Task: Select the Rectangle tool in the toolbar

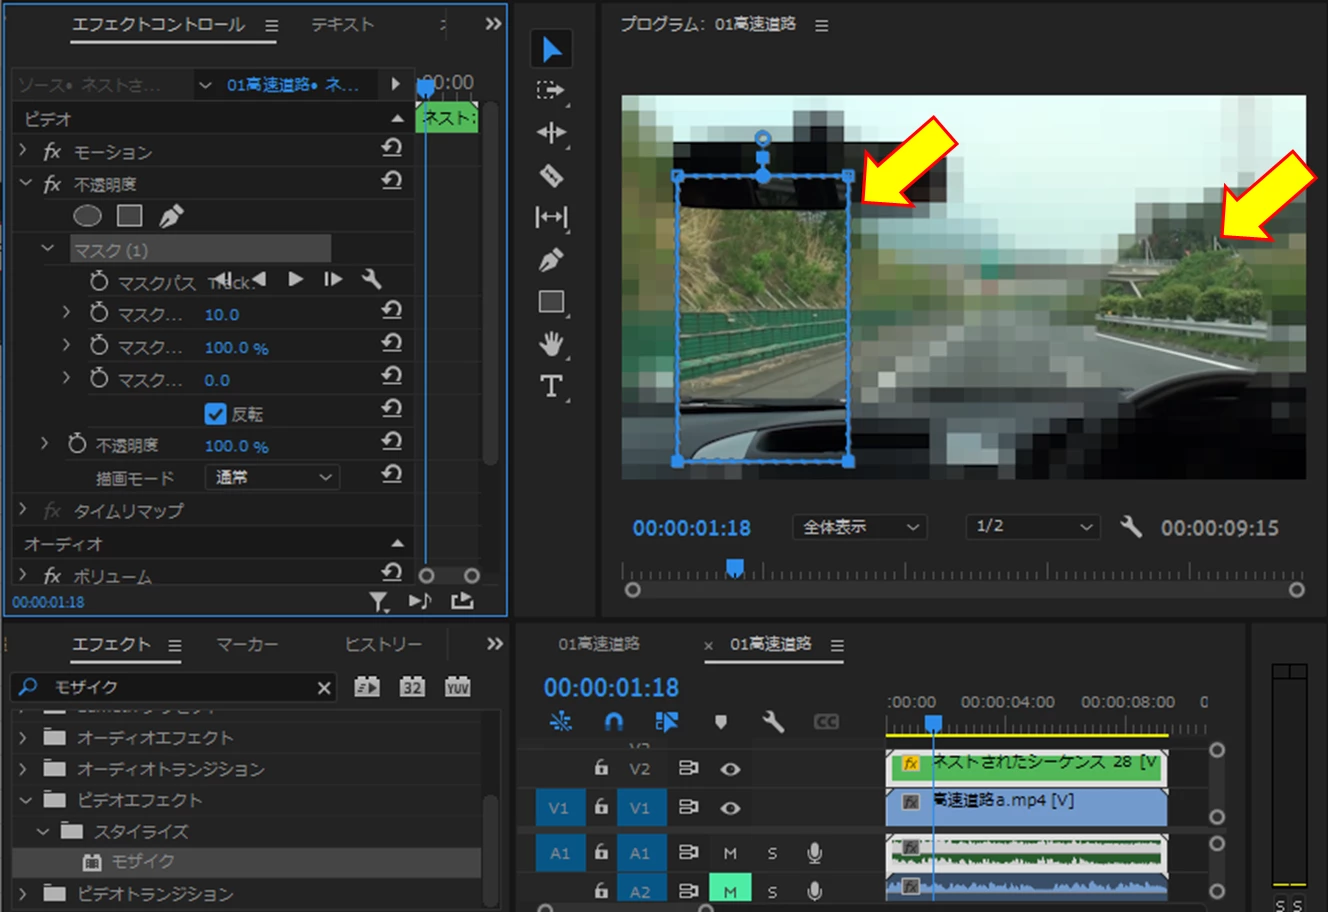Action: click(551, 302)
